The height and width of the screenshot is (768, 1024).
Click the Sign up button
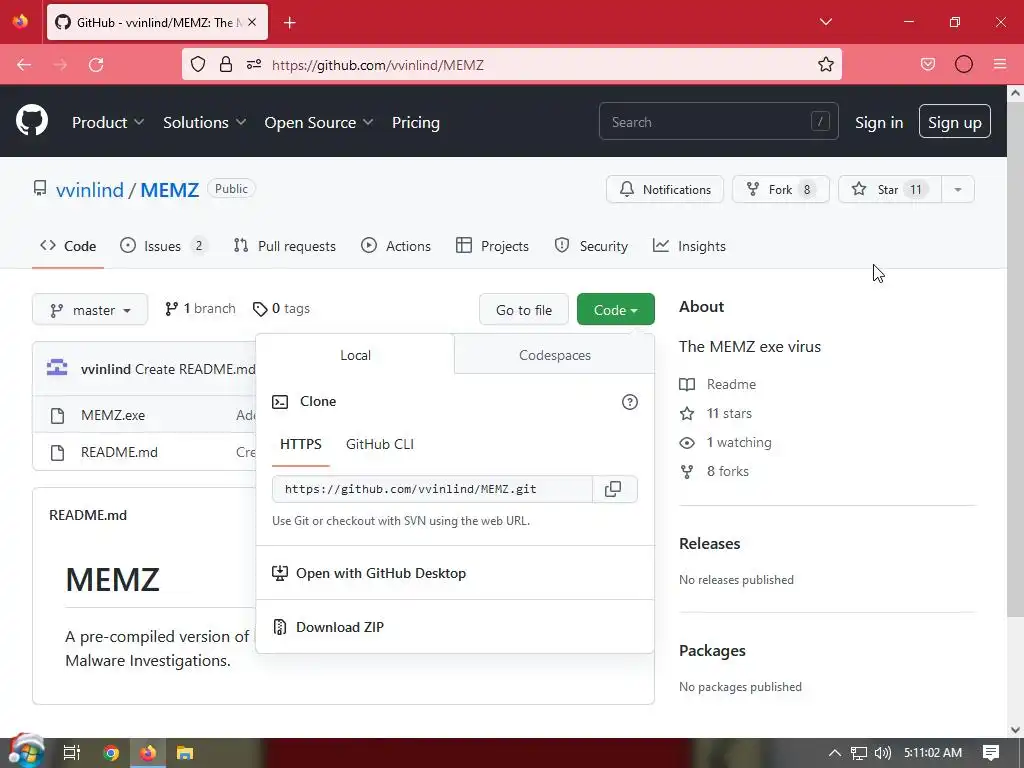click(955, 121)
